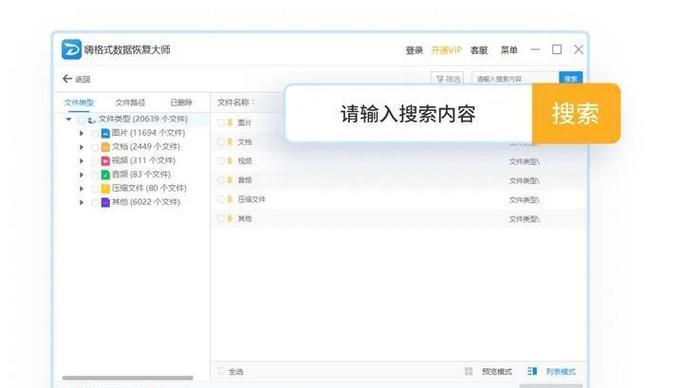Switch to preview mode grid icon
Viewport: 683px width, 388px height.
click(469, 371)
